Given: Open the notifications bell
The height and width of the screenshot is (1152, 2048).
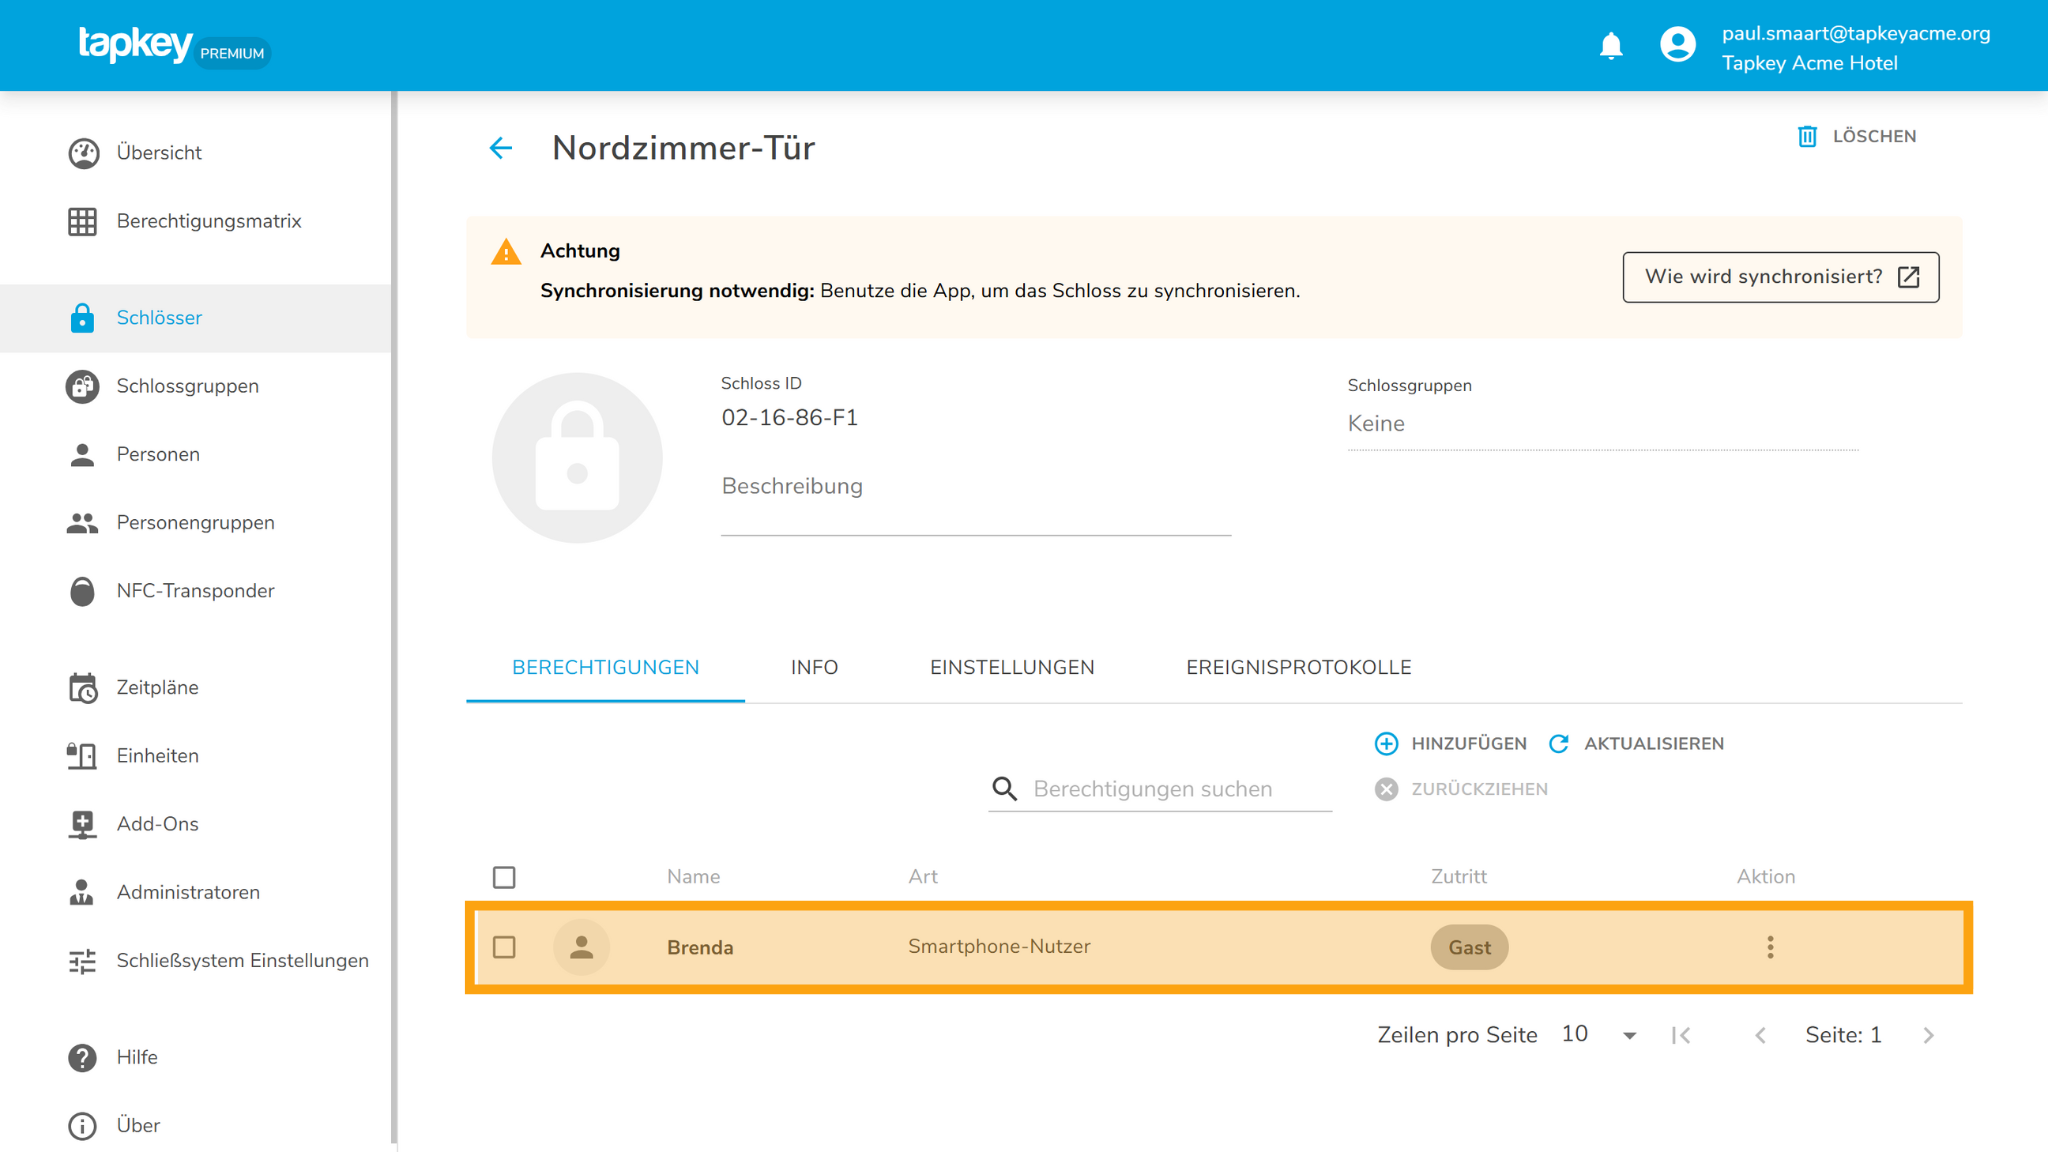Looking at the screenshot, I should tap(1610, 46).
